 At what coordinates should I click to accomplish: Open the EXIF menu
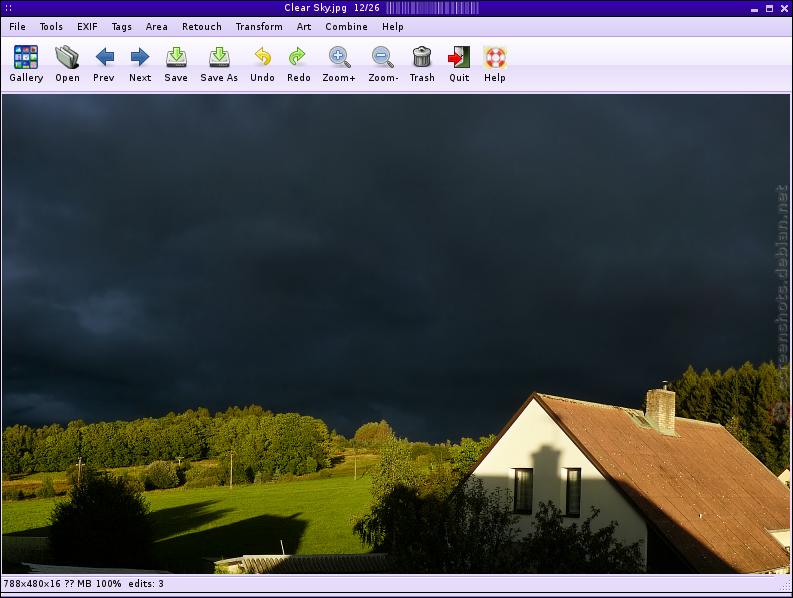[x=87, y=27]
